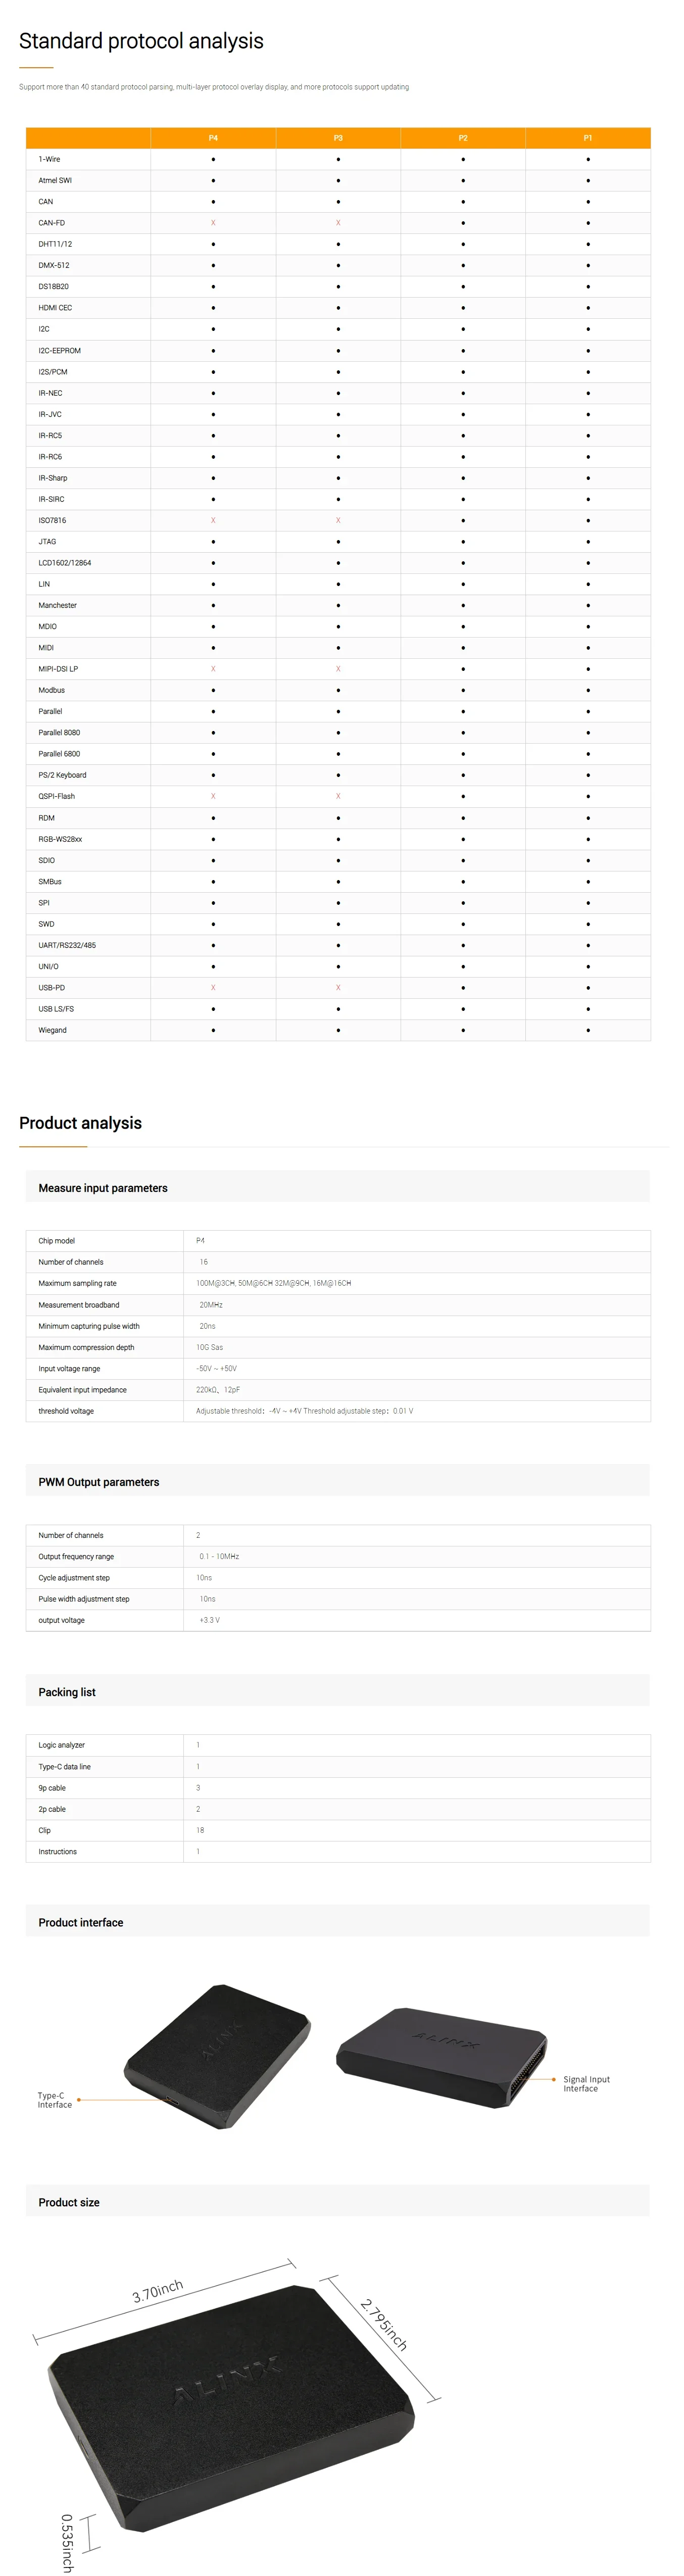Click the red X for CAN-FD under P4

pos(213,223)
